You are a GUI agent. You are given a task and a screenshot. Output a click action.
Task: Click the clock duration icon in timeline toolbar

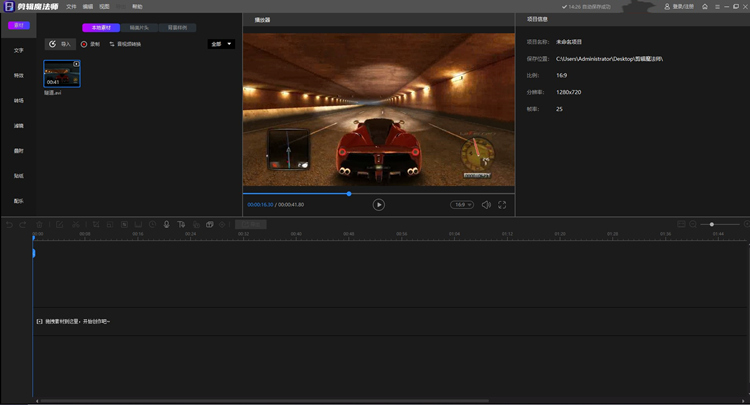[153, 224]
